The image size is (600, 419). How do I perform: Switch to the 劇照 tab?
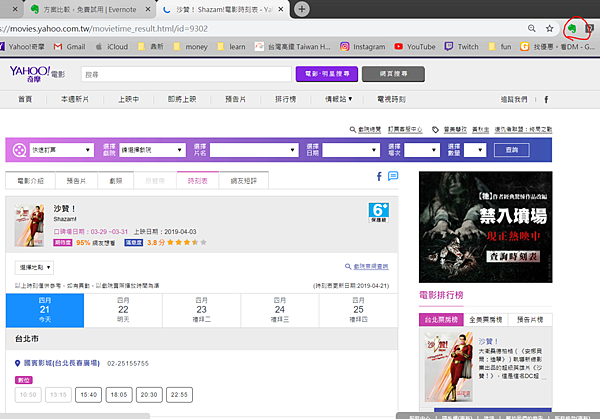point(116,181)
